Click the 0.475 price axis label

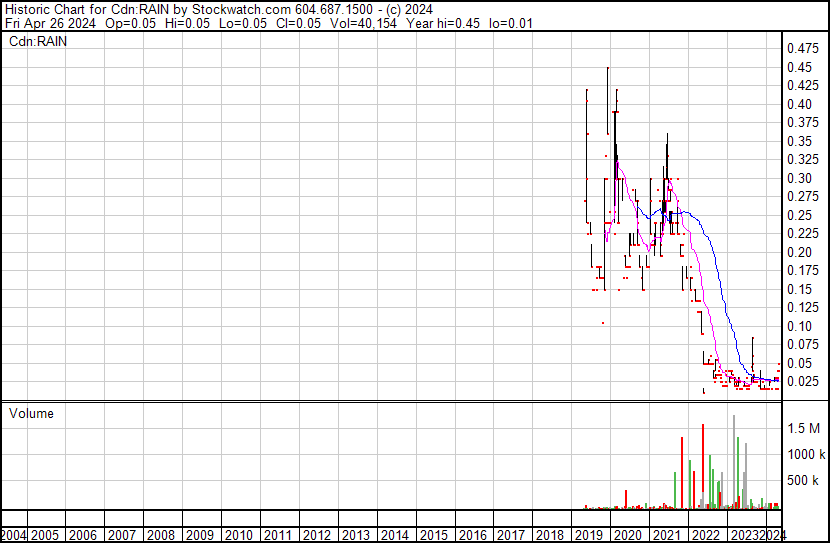pyautogui.click(x=803, y=48)
